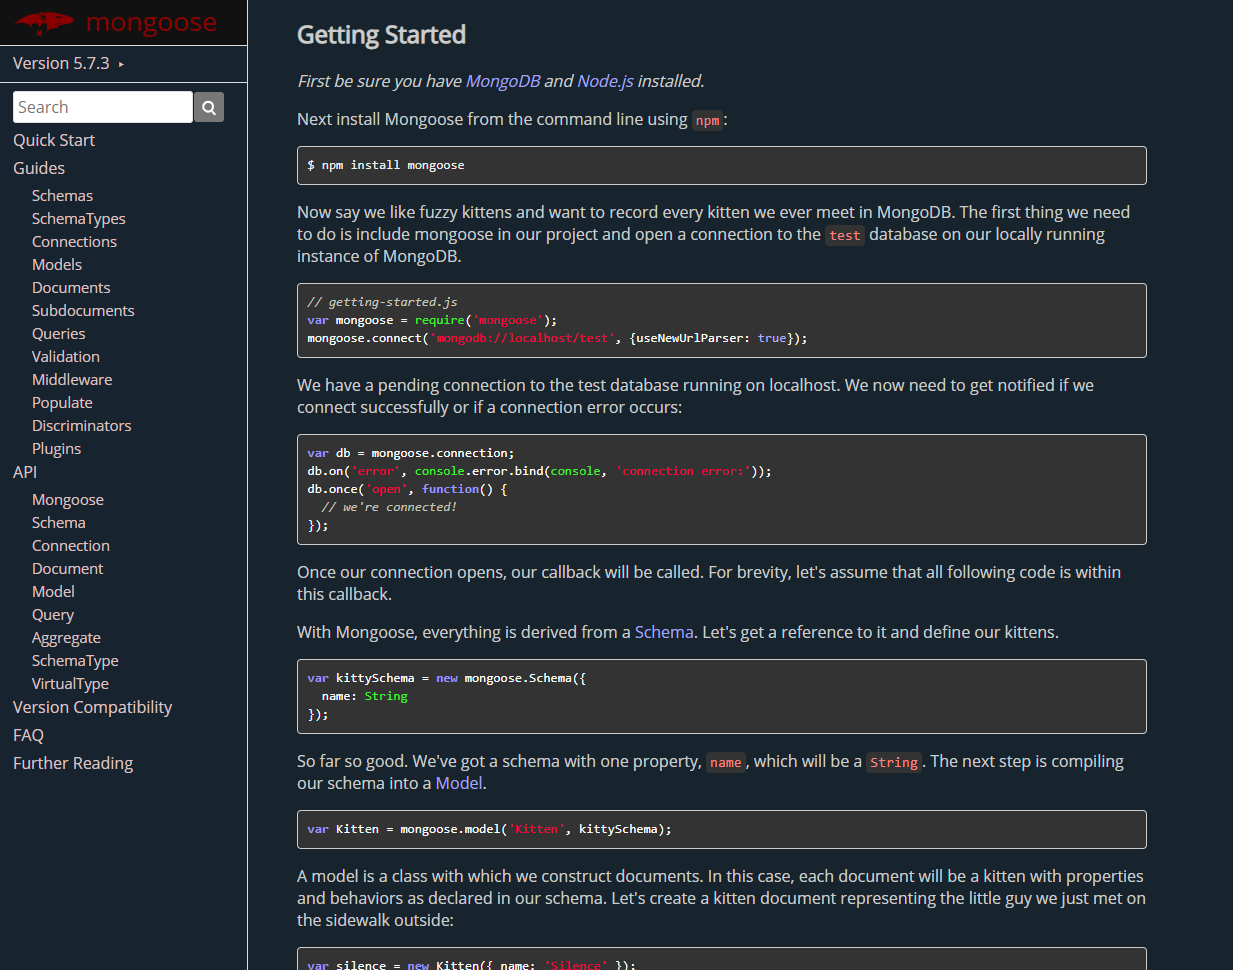
Task: Open the Model API reference in sidebar
Action: pyautogui.click(x=53, y=592)
